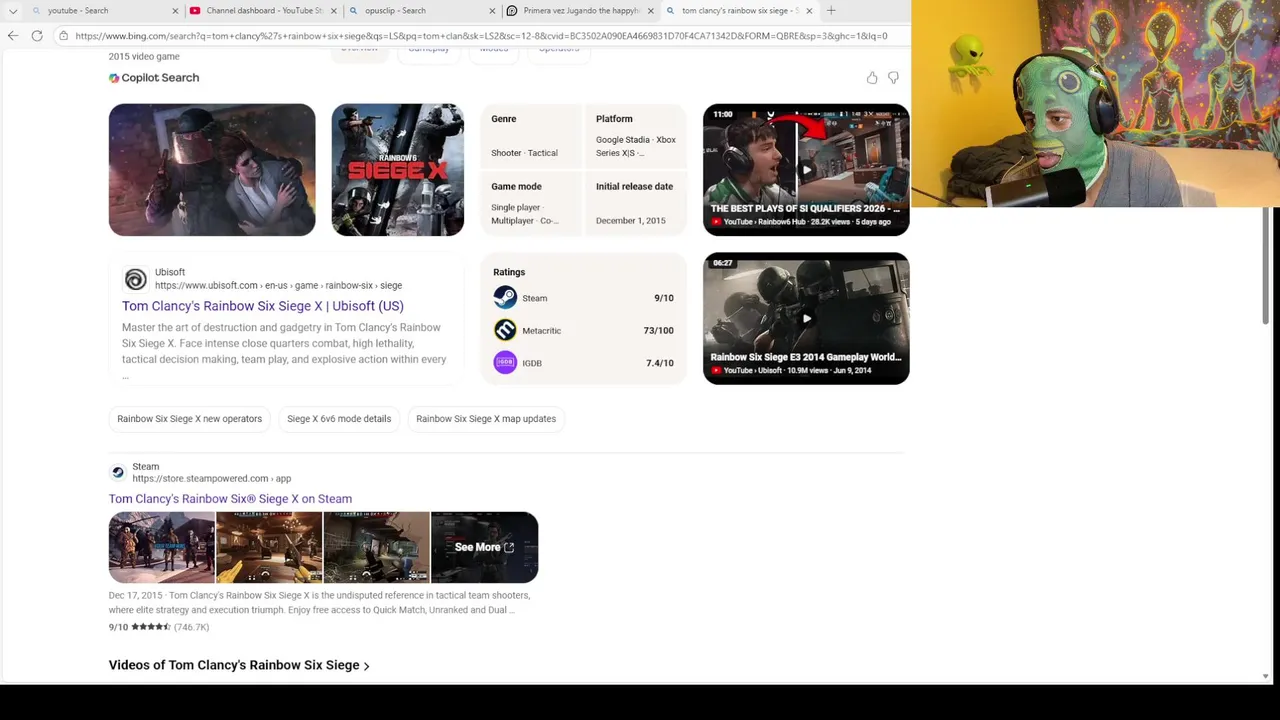1280x720 pixels.
Task: Click the page vertical scrollbar thumb
Action: [x=1265, y=265]
